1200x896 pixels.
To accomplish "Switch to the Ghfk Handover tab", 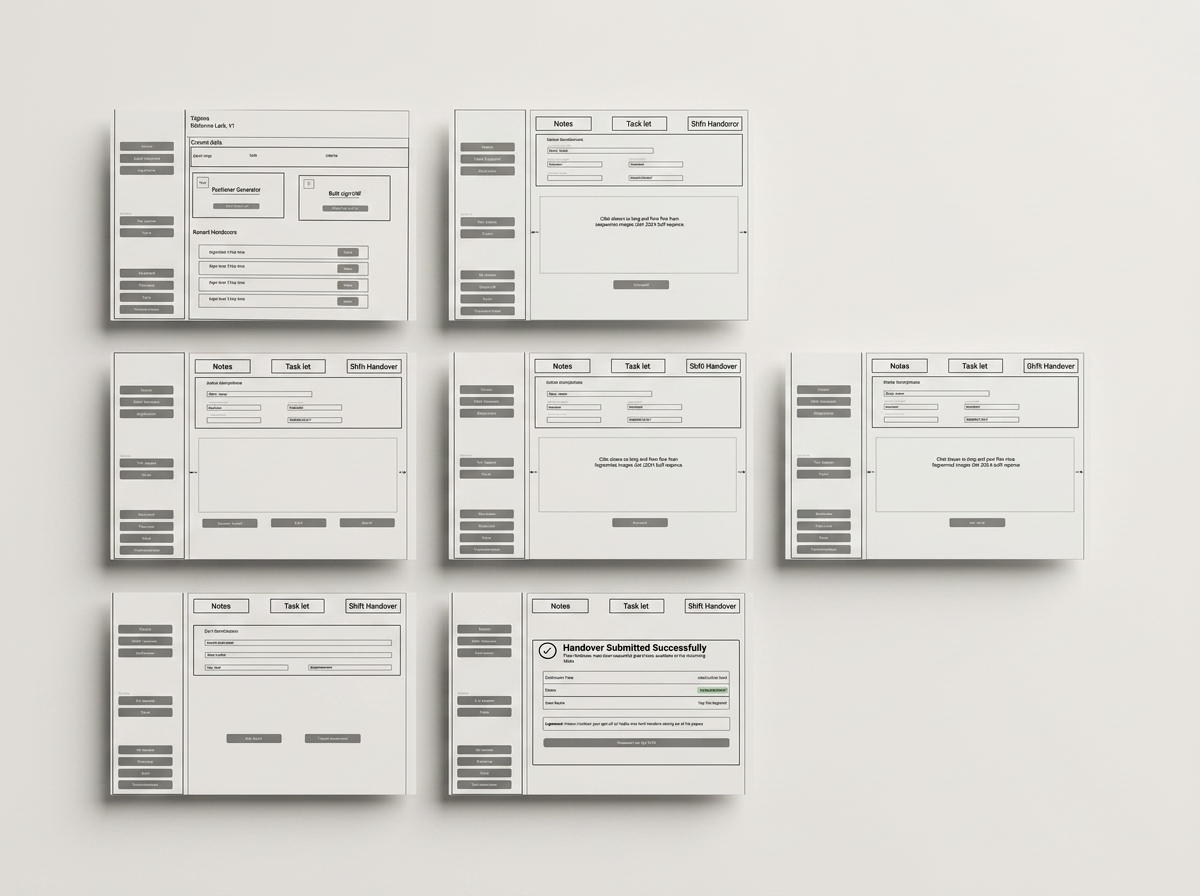I will pyautogui.click(x=1051, y=366).
